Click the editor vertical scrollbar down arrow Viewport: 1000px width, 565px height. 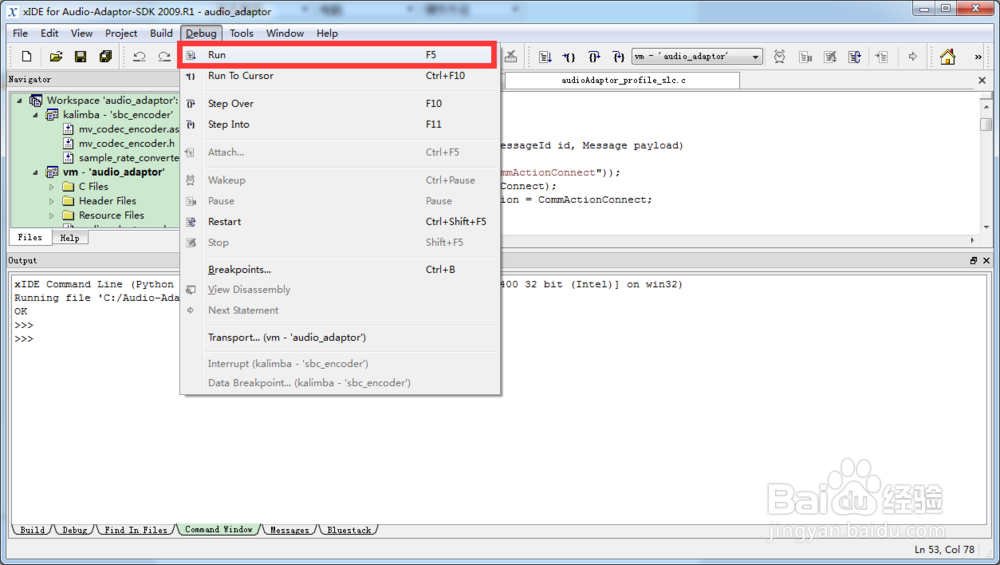click(987, 227)
